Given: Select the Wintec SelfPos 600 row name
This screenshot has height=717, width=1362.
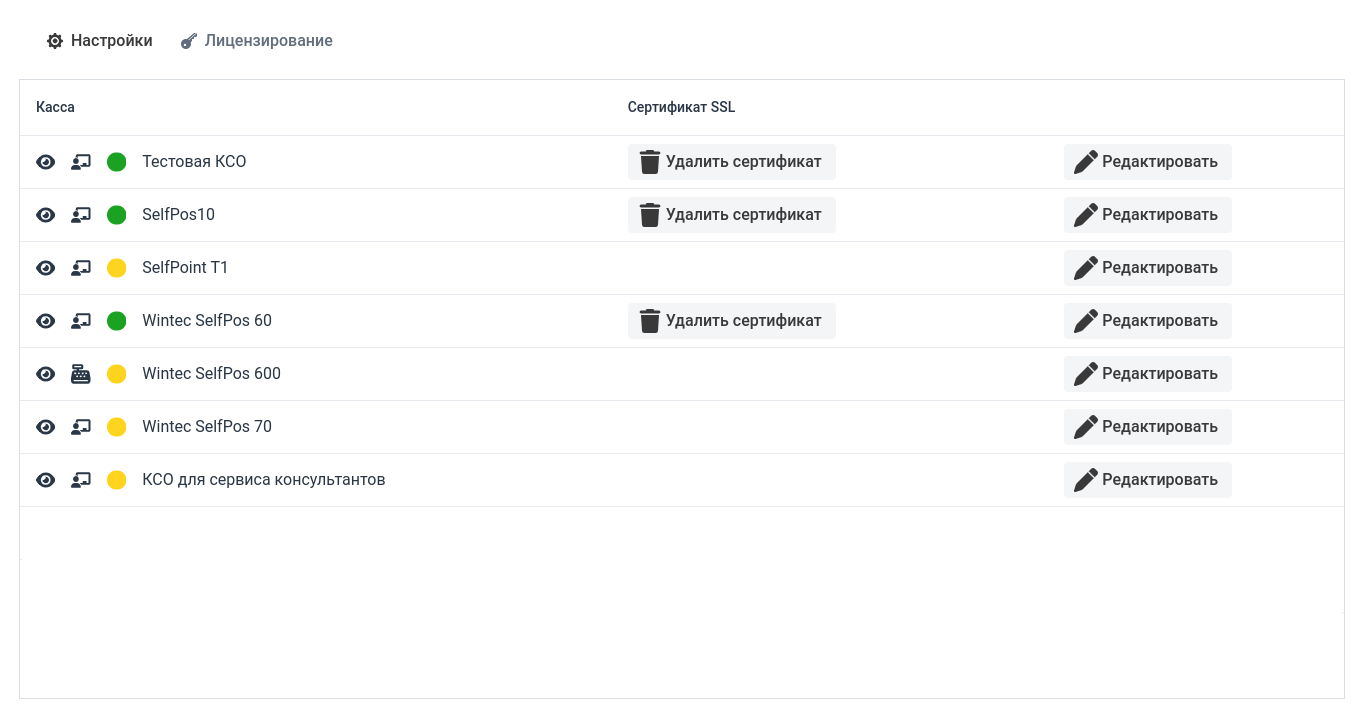Looking at the screenshot, I should pos(211,374).
